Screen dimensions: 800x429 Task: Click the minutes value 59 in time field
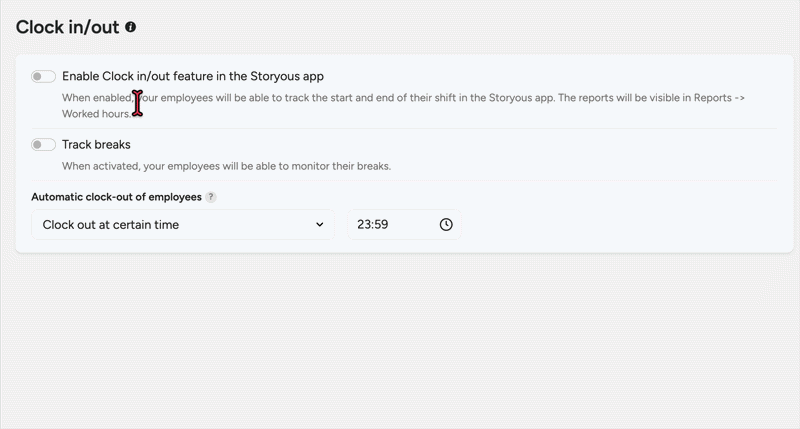click(380, 225)
